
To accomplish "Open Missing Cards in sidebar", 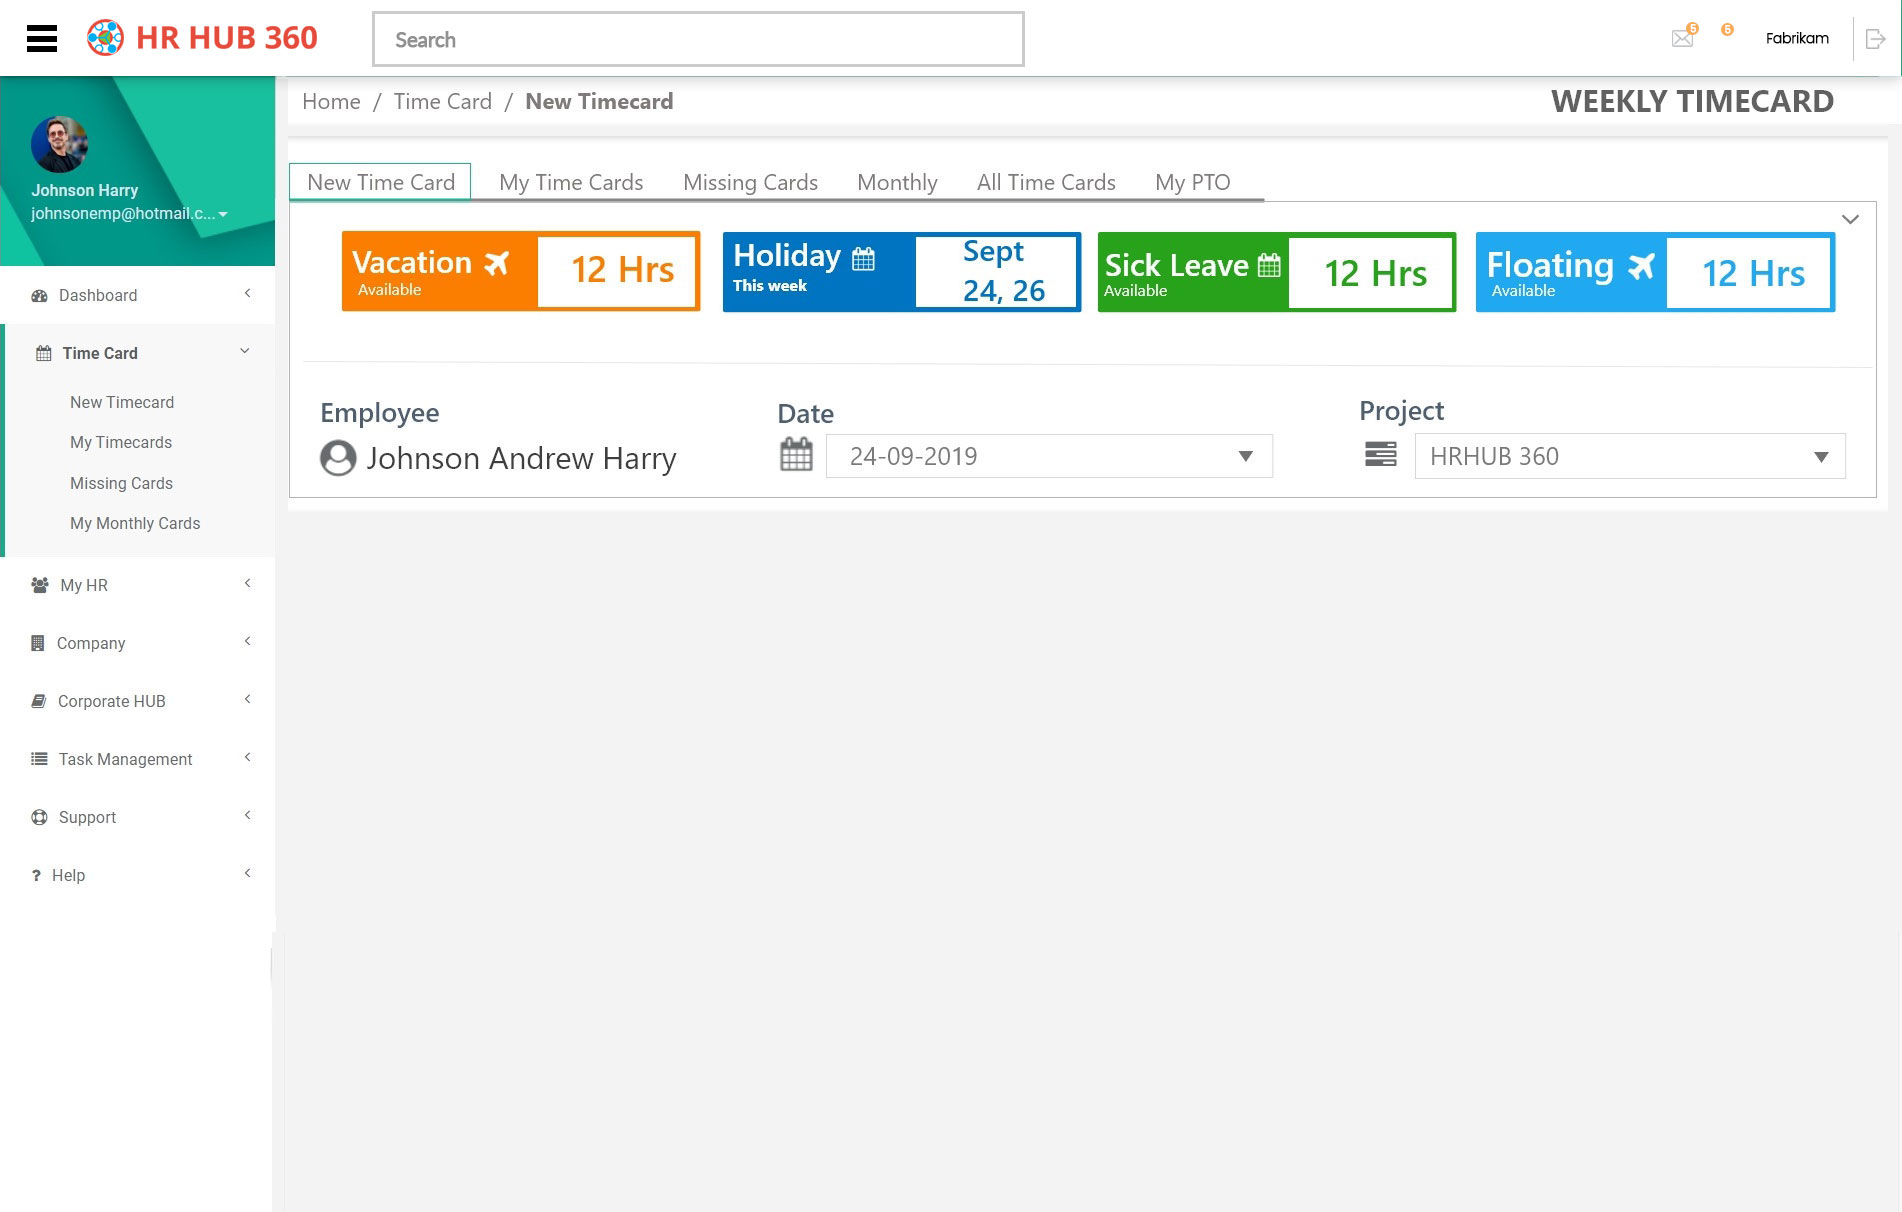I will (x=121, y=483).
